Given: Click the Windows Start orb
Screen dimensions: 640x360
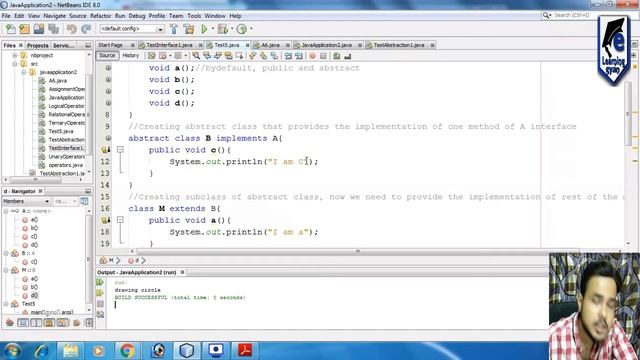Looking at the screenshot, I should (12, 351).
